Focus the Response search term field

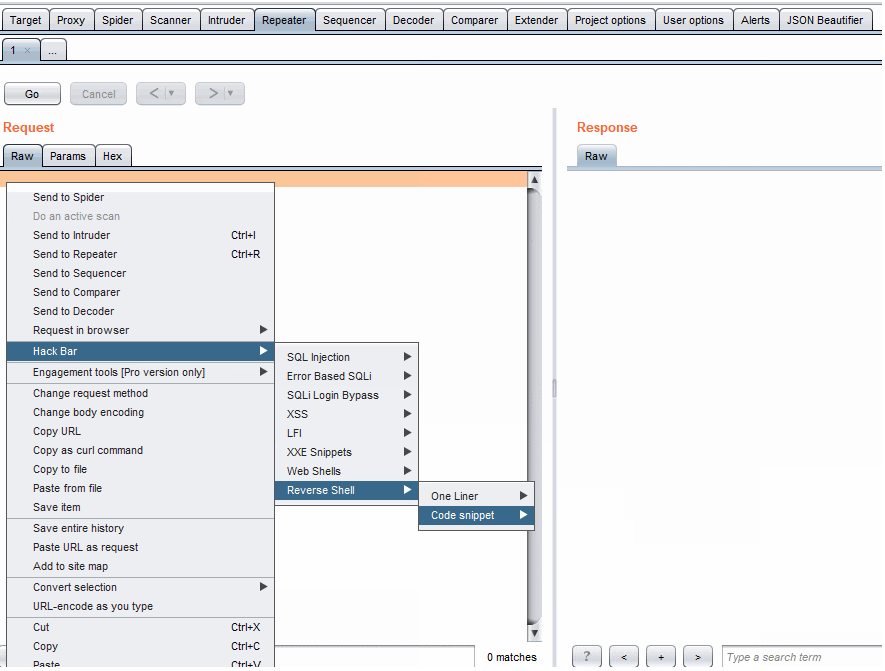801,657
